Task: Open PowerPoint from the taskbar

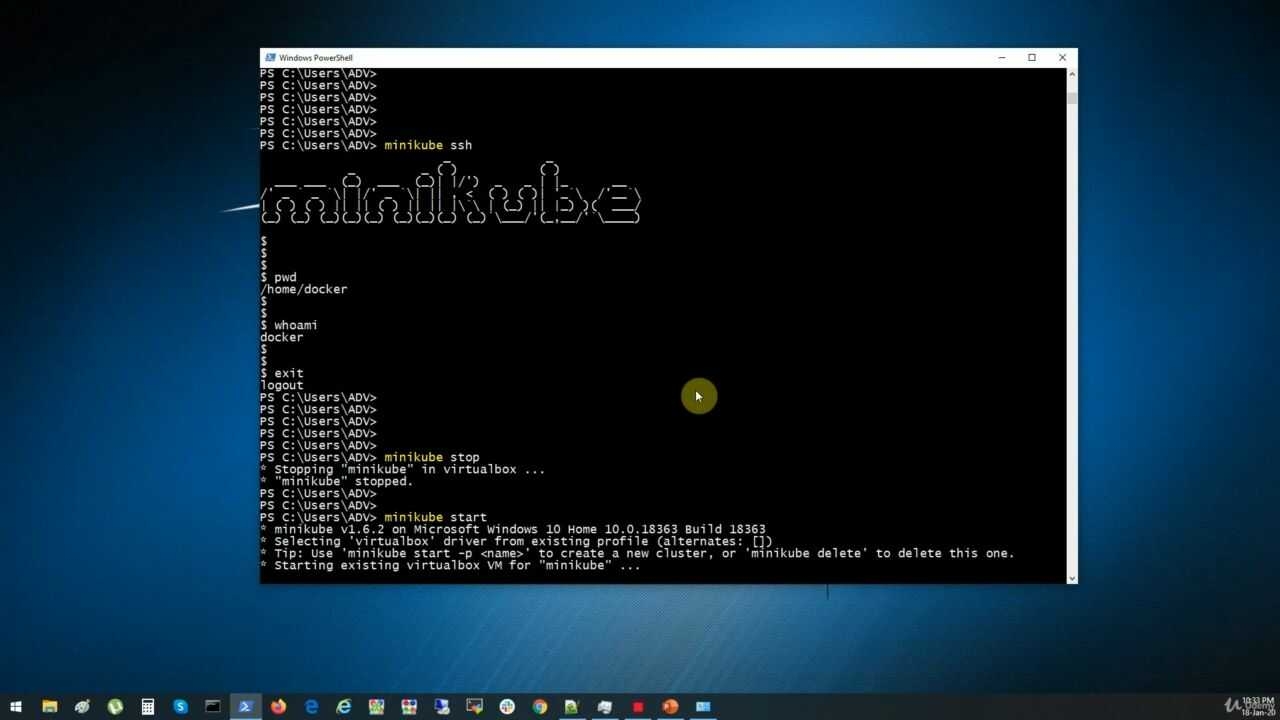Action: click(670, 706)
